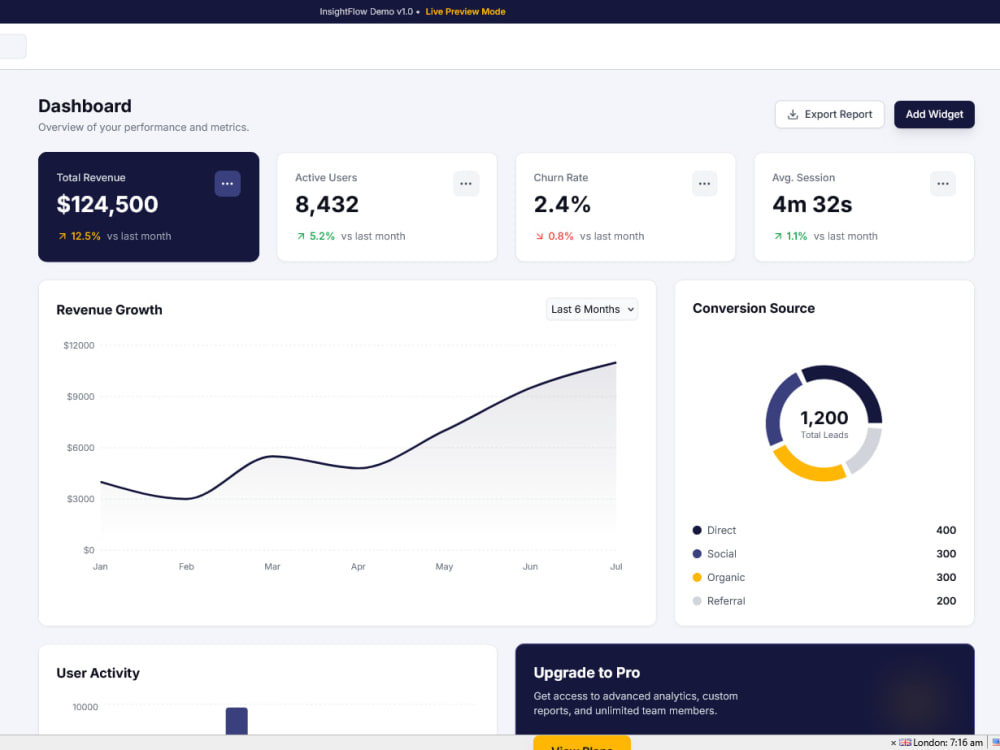Select the Organic legend color dot

tap(696, 577)
